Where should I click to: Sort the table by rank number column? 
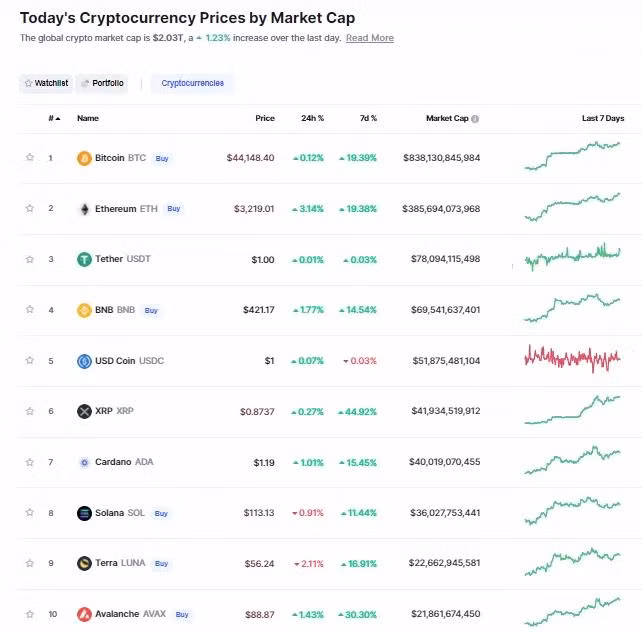tap(53, 119)
